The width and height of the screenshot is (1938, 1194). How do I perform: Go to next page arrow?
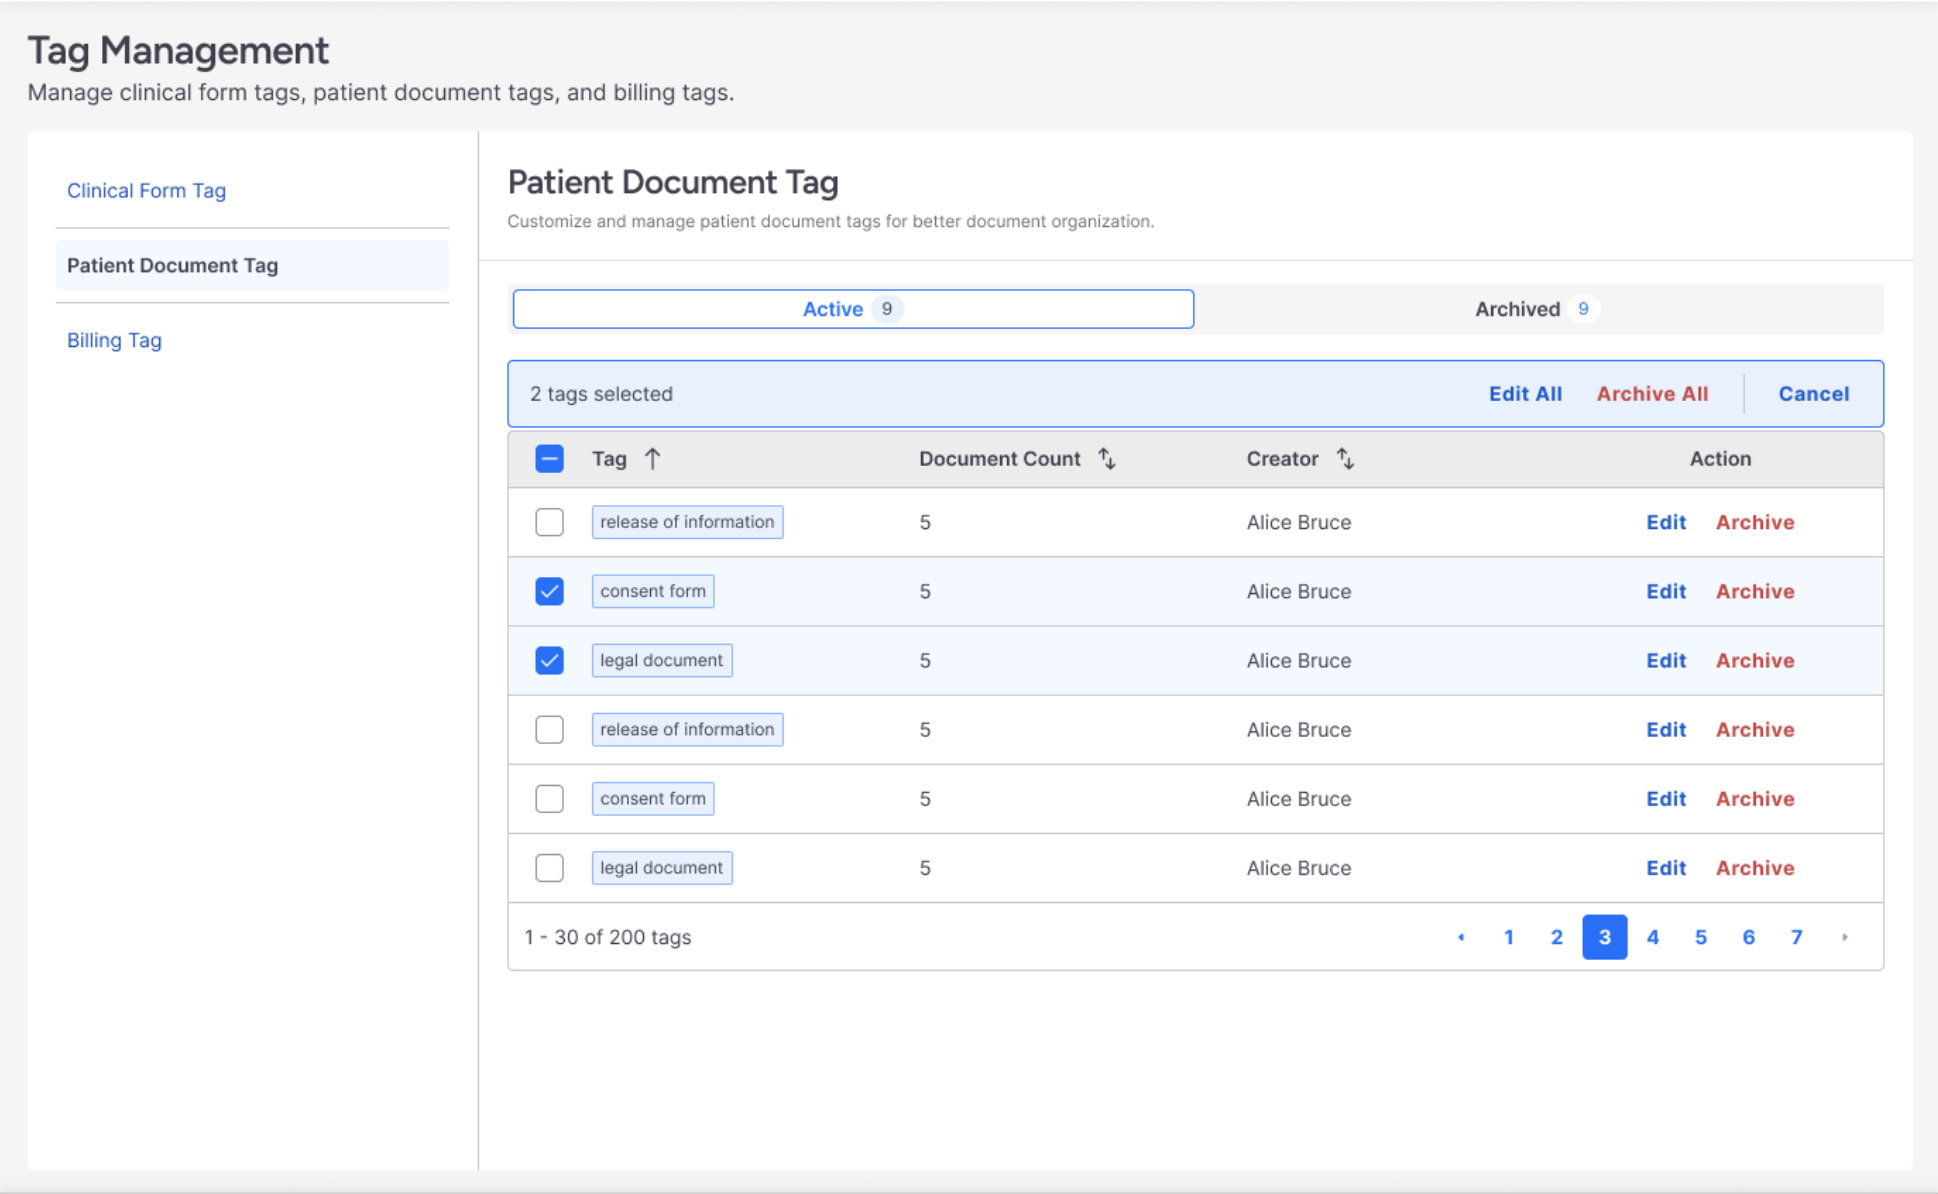pyautogui.click(x=1844, y=937)
